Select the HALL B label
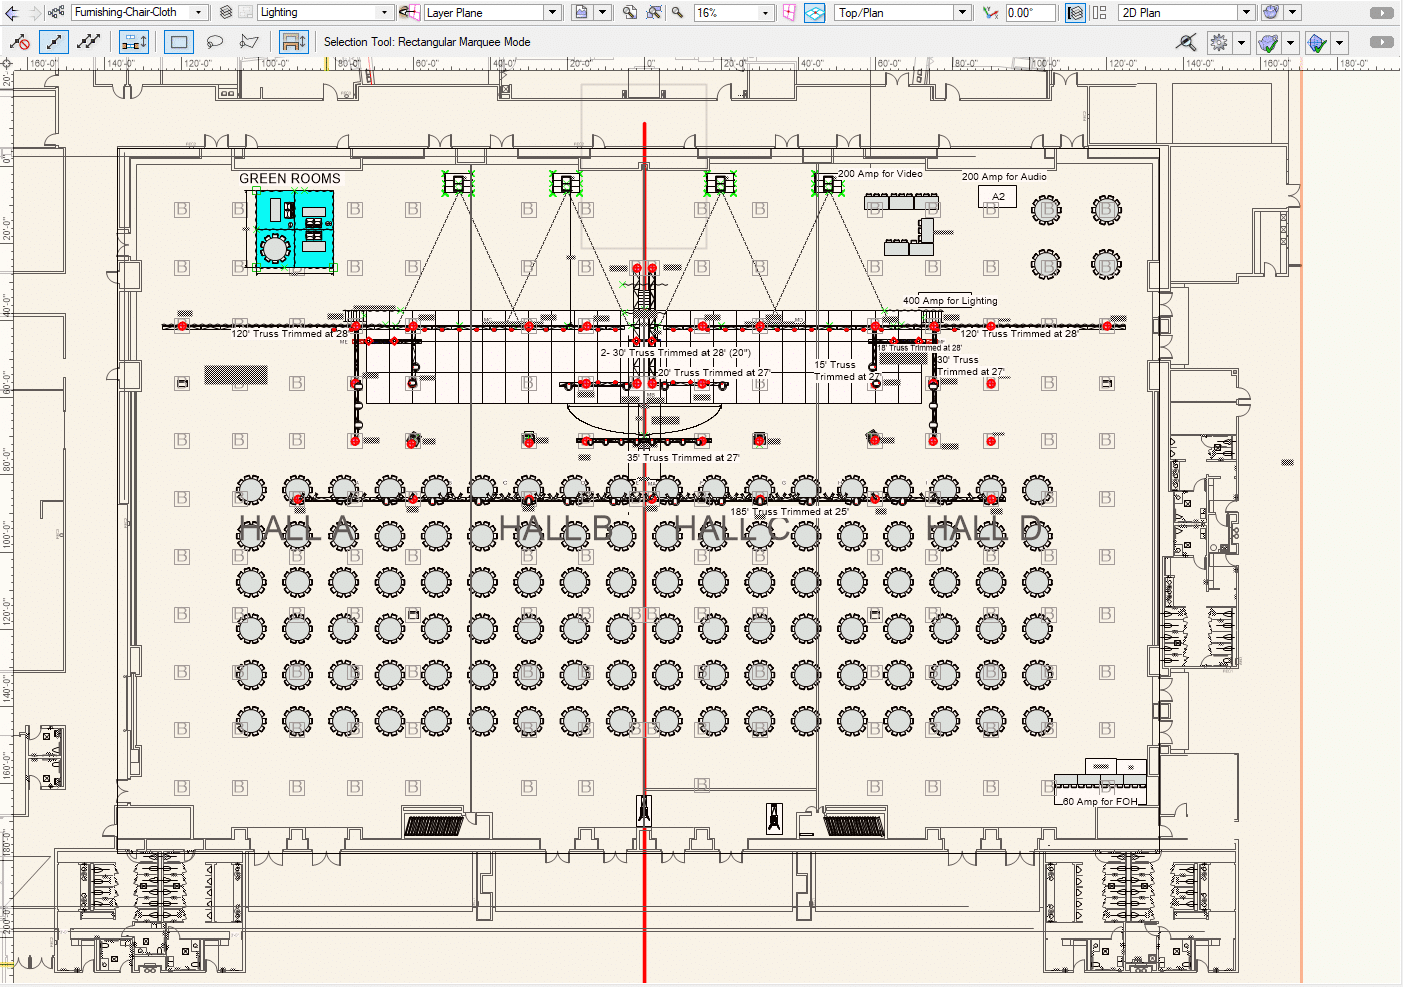1403x987 pixels. [x=555, y=528]
